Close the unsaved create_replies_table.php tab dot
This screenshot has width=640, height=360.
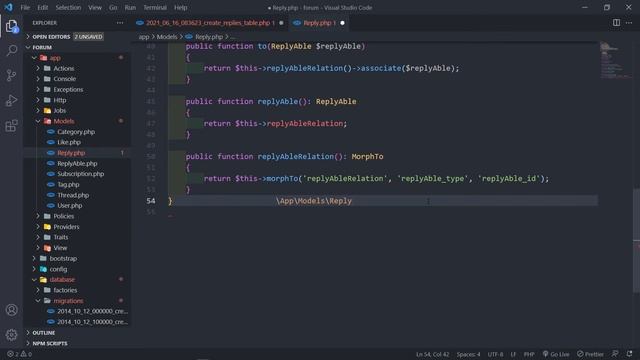tap(281, 23)
